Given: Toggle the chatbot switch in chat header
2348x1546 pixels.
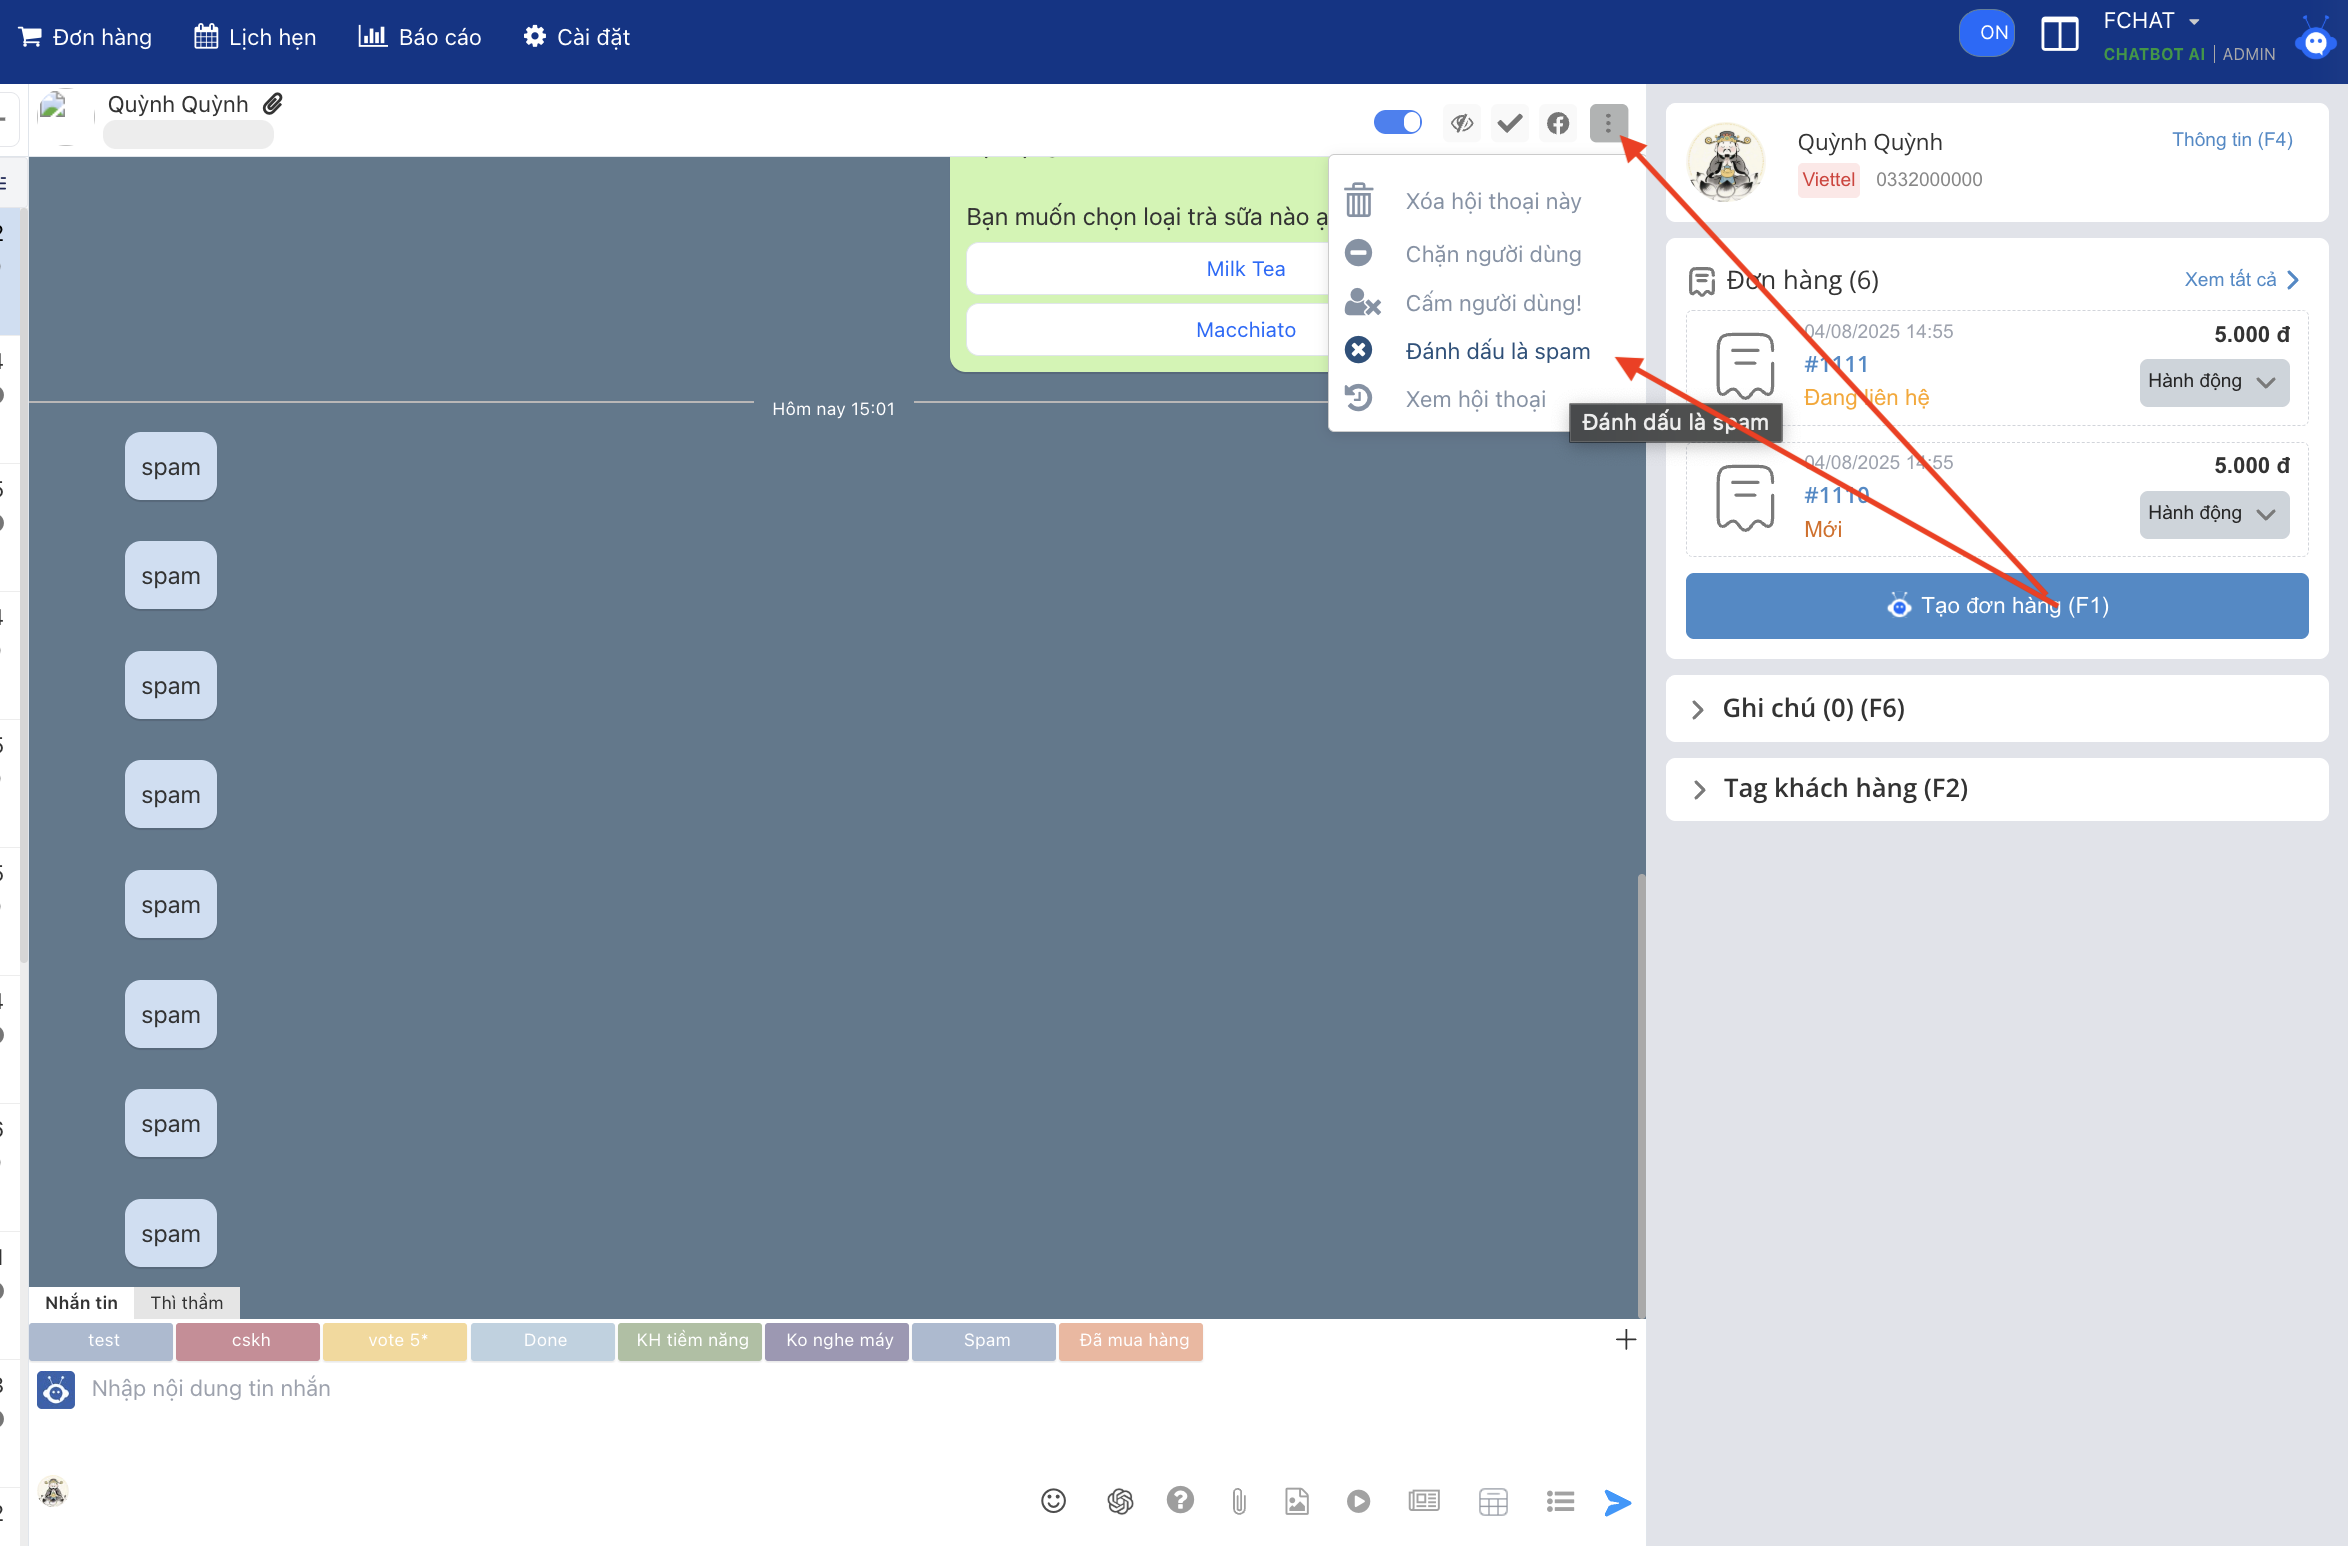Looking at the screenshot, I should pos(1397,122).
